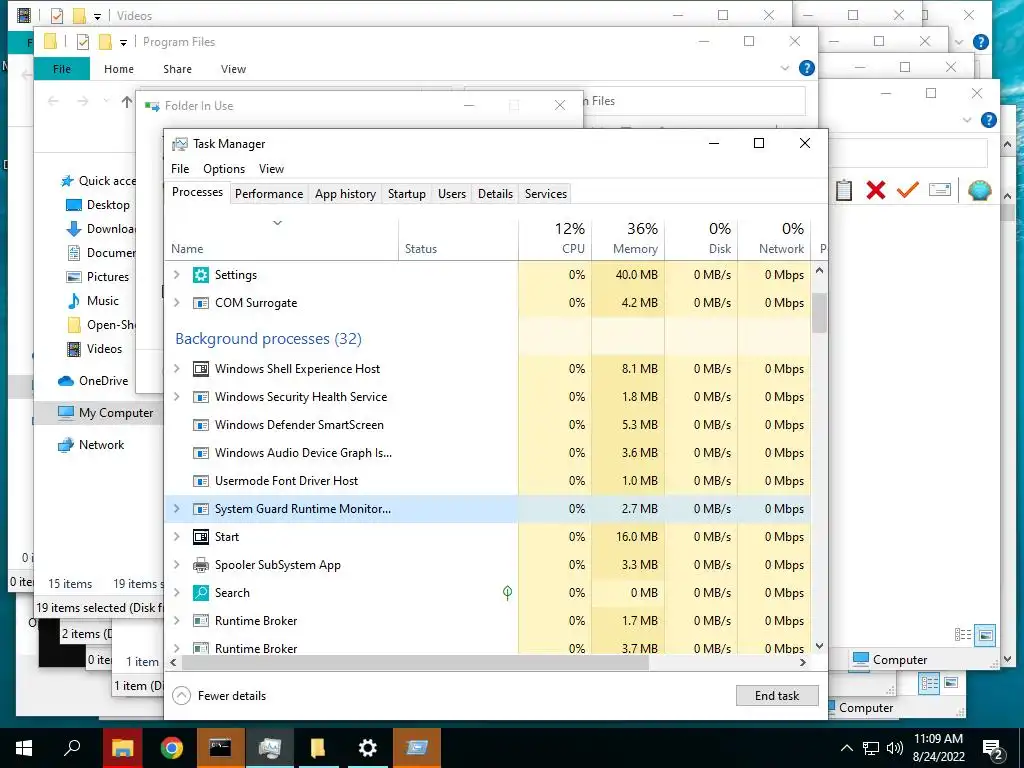Switch to the Services tab
Image resolution: width=1024 pixels, height=768 pixels.
pyautogui.click(x=546, y=194)
